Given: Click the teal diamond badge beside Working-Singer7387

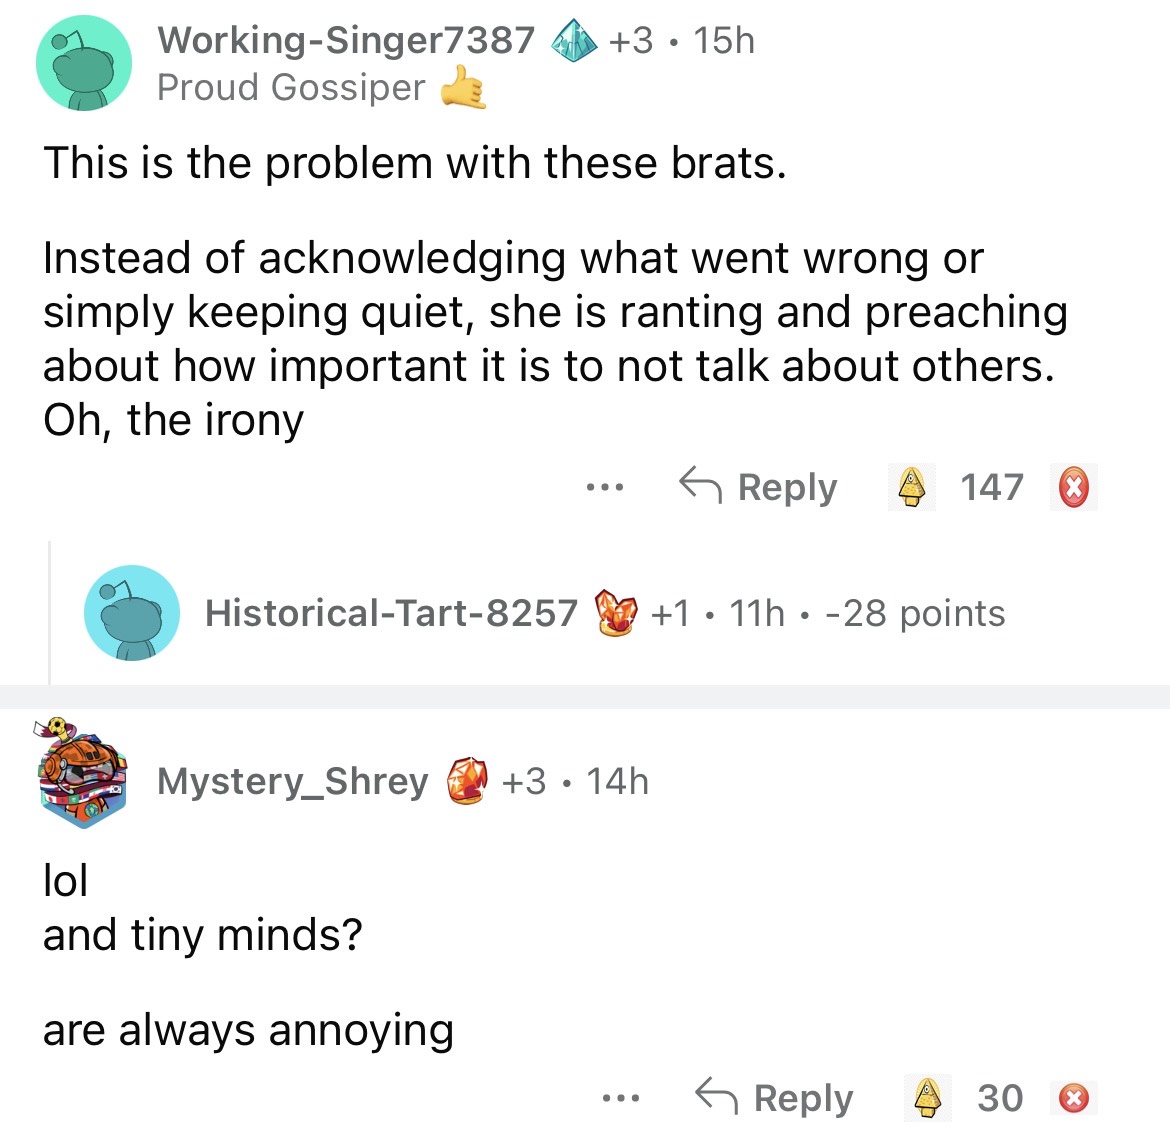Looking at the screenshot, I should [572, 41].
